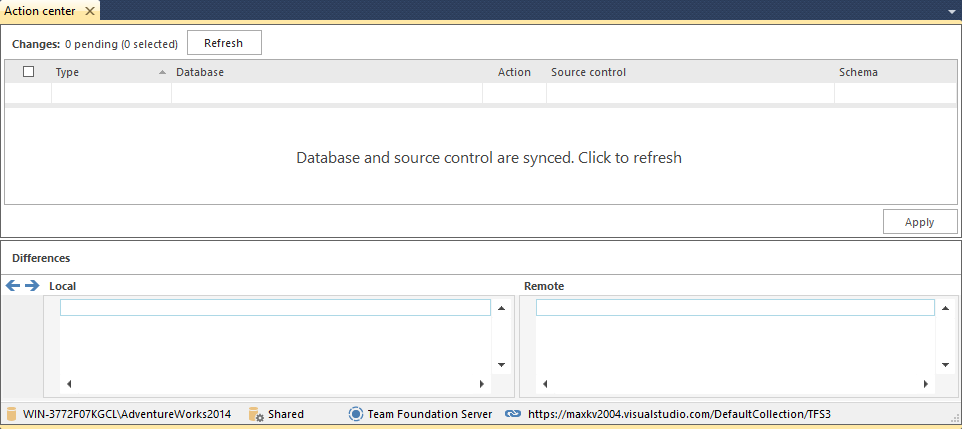
Task: Click the Local pane text field
Action: pyautogui.click(x=275, y=308)
